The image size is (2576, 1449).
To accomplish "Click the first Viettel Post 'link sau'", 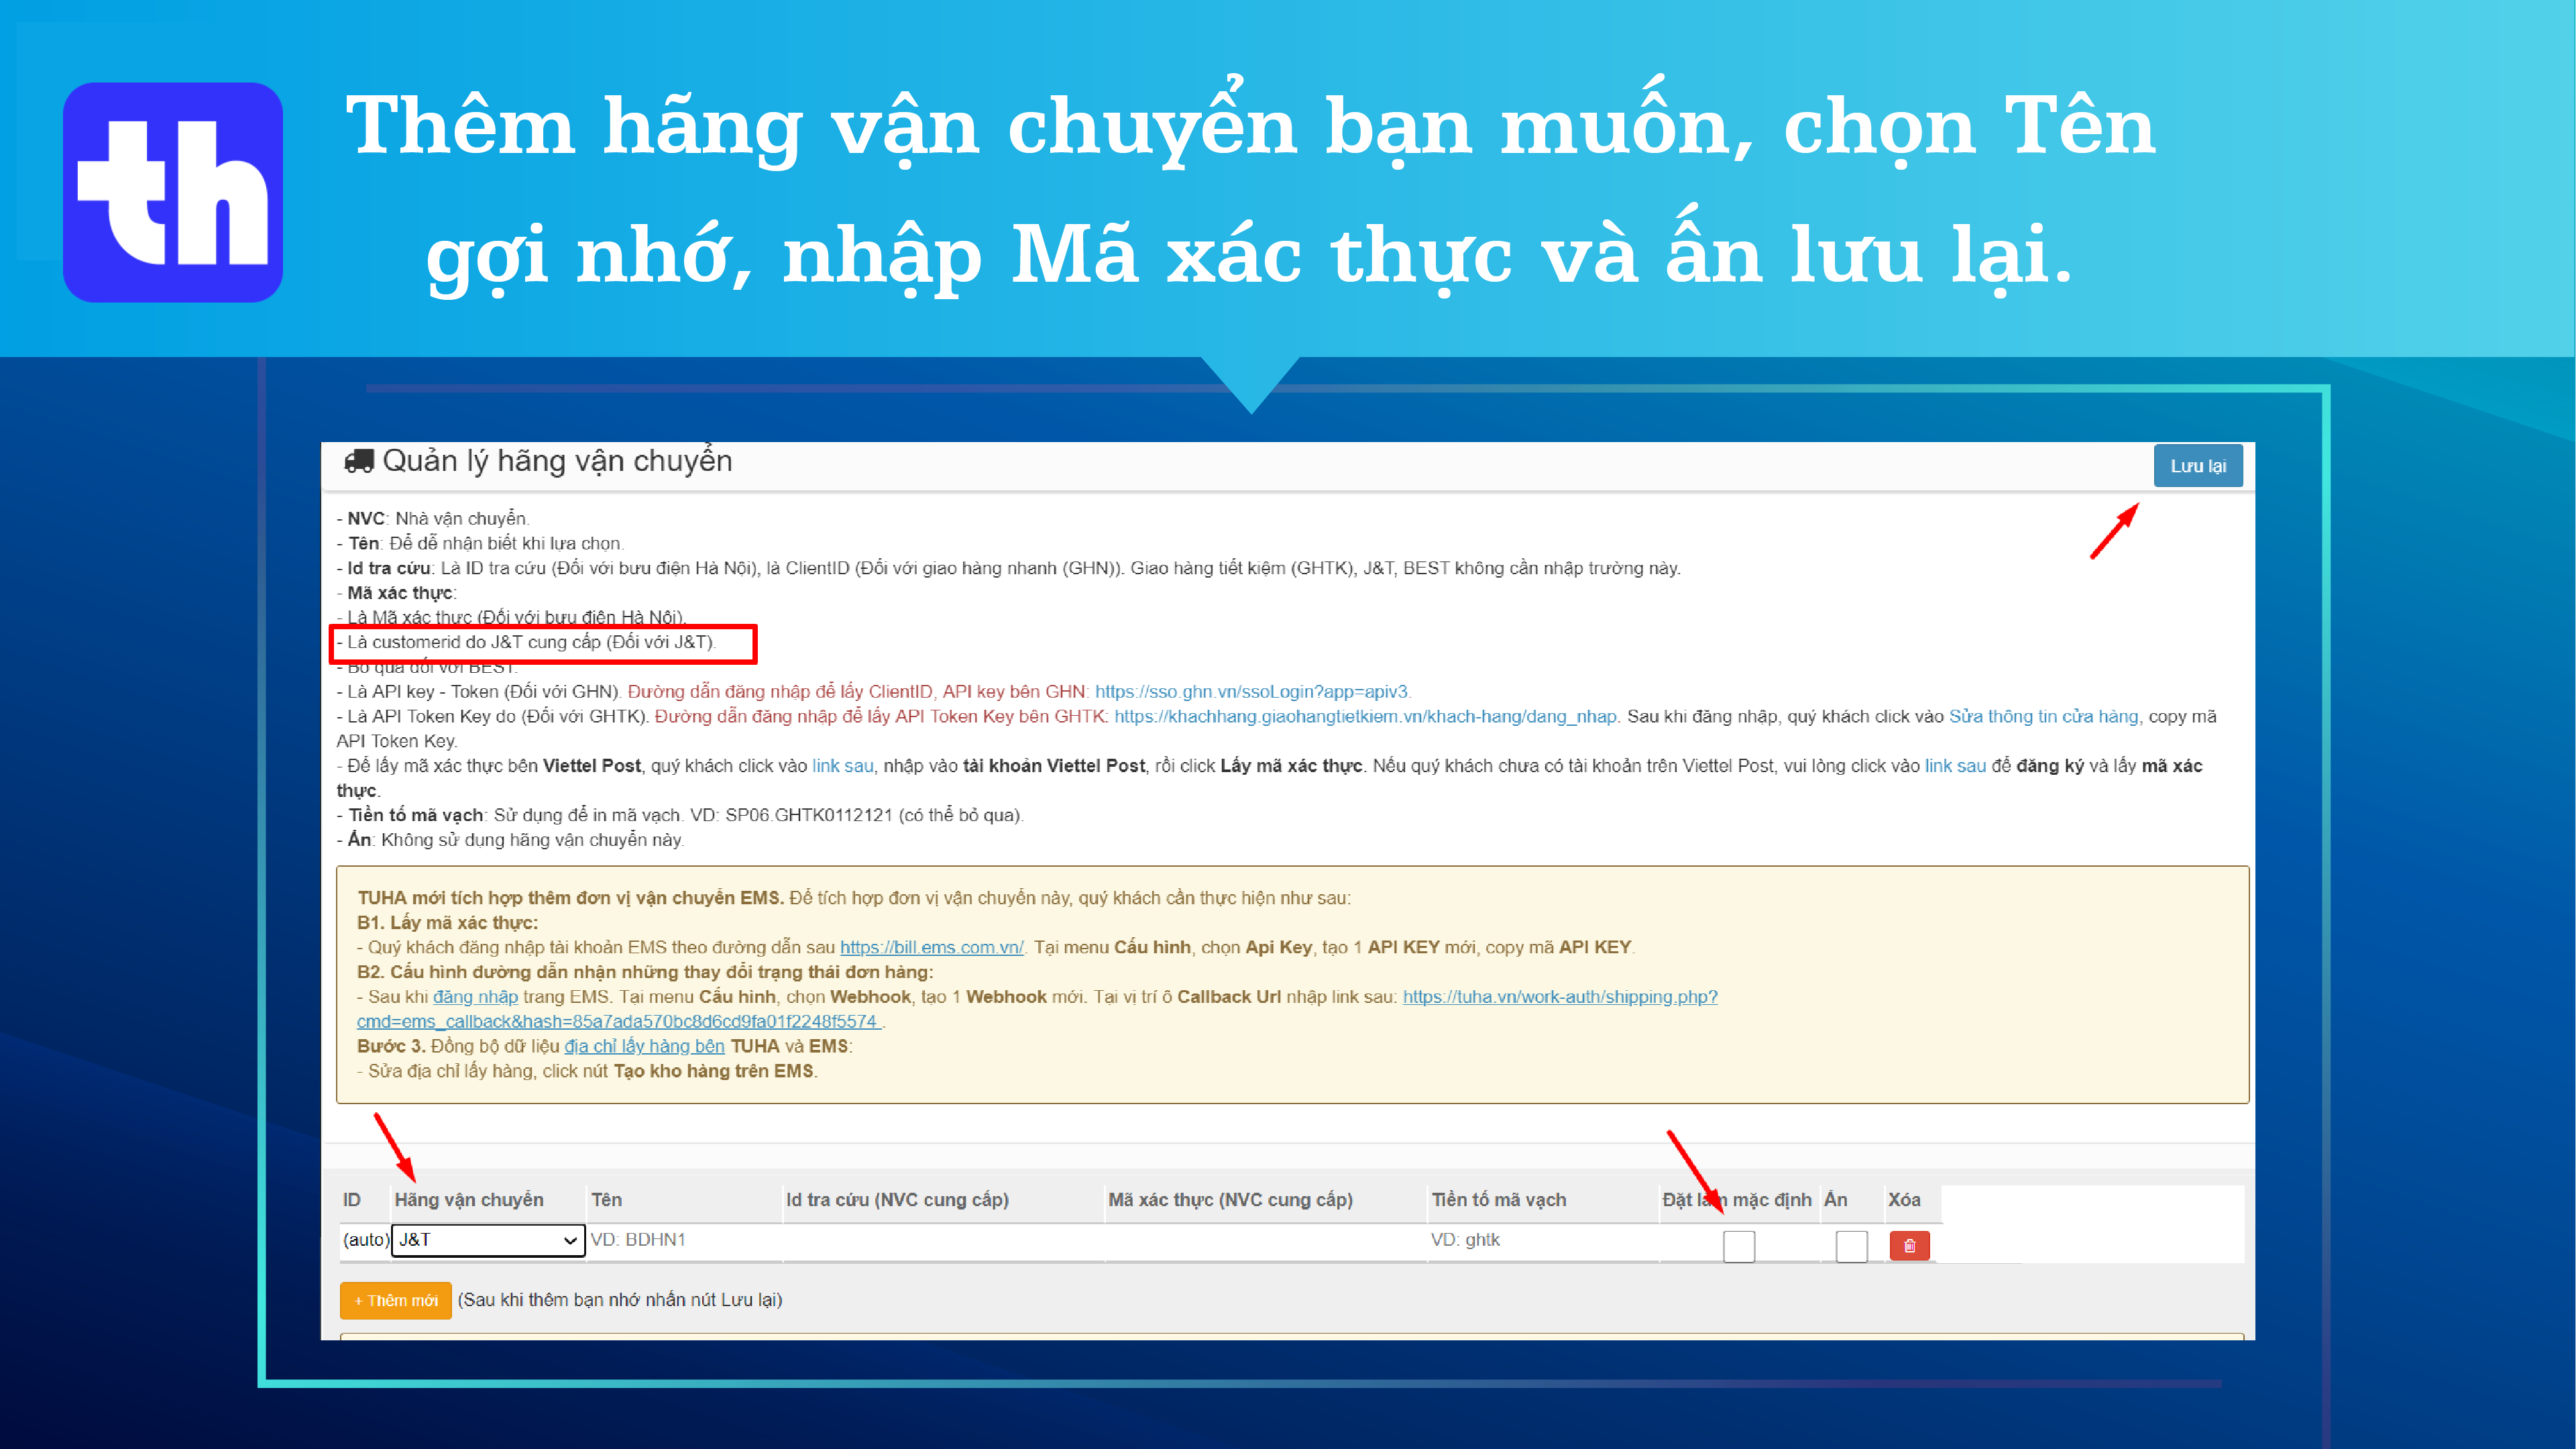I will coord(842,766).
